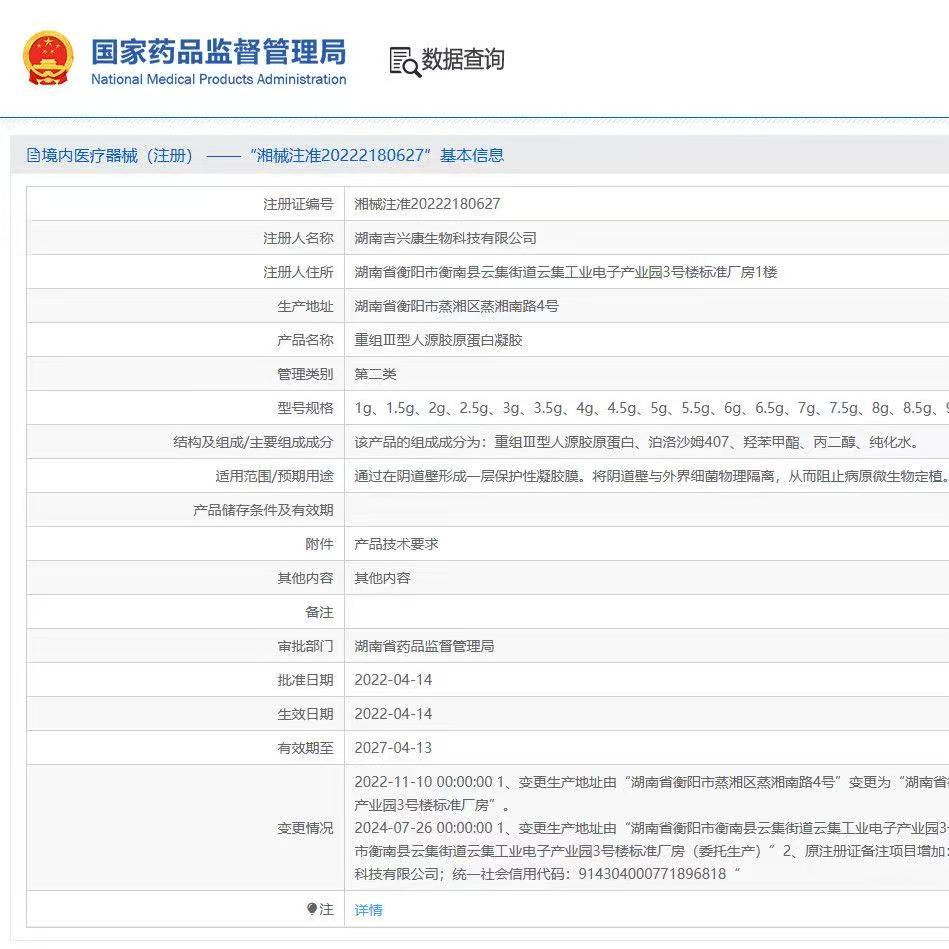Screen dimensions: 949x949
Task: Click the model specs row 1g、1.5g、2g
Action: [x=651, y=408]
